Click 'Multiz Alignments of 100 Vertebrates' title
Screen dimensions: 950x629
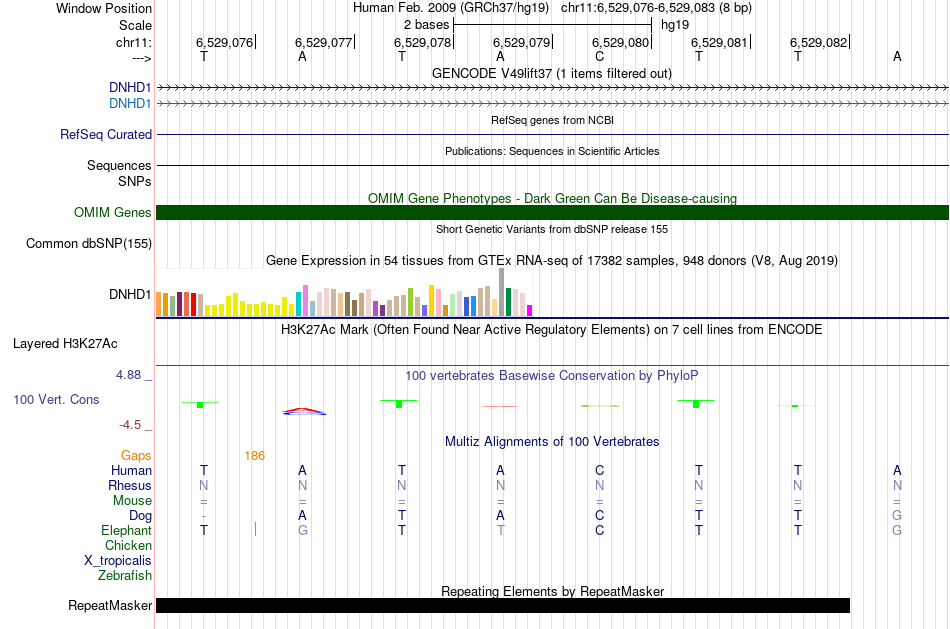552,442
